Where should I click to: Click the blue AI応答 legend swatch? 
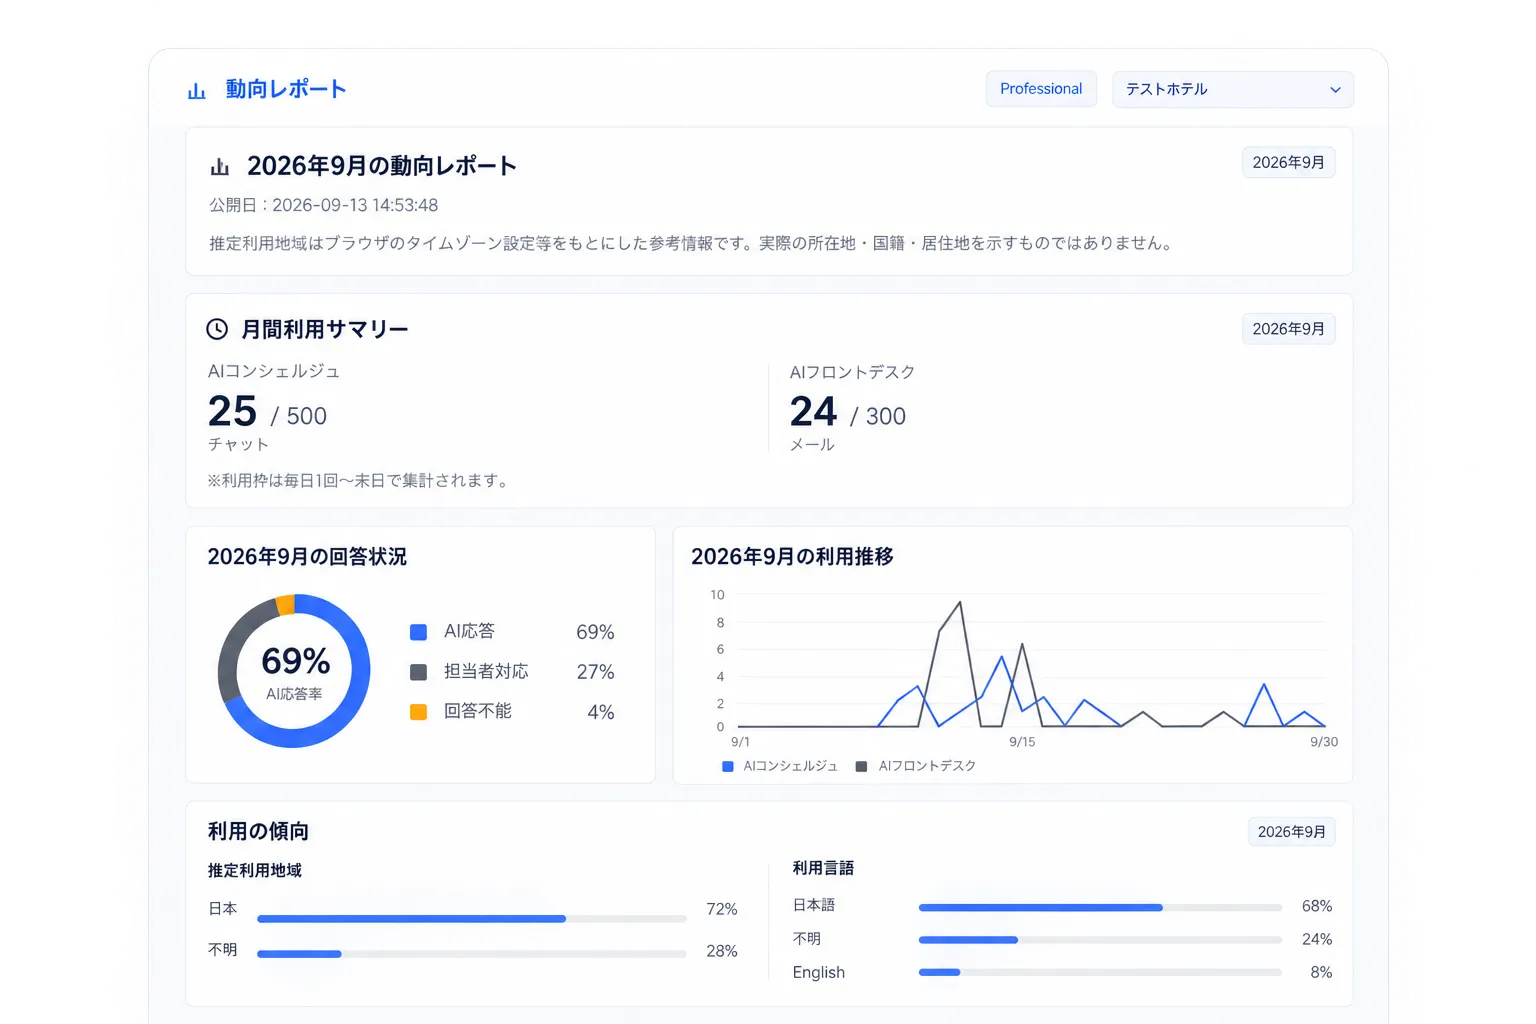tap(419, 632)
